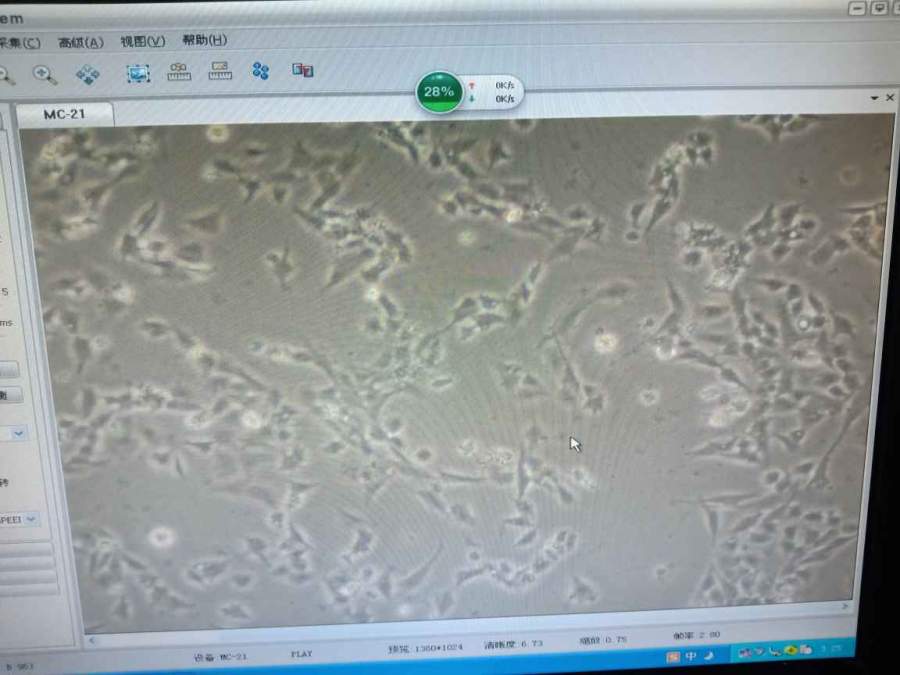The image size is (900, 675).
Task: Open the 高级(A) menu
Action: (x=80, y=42)
